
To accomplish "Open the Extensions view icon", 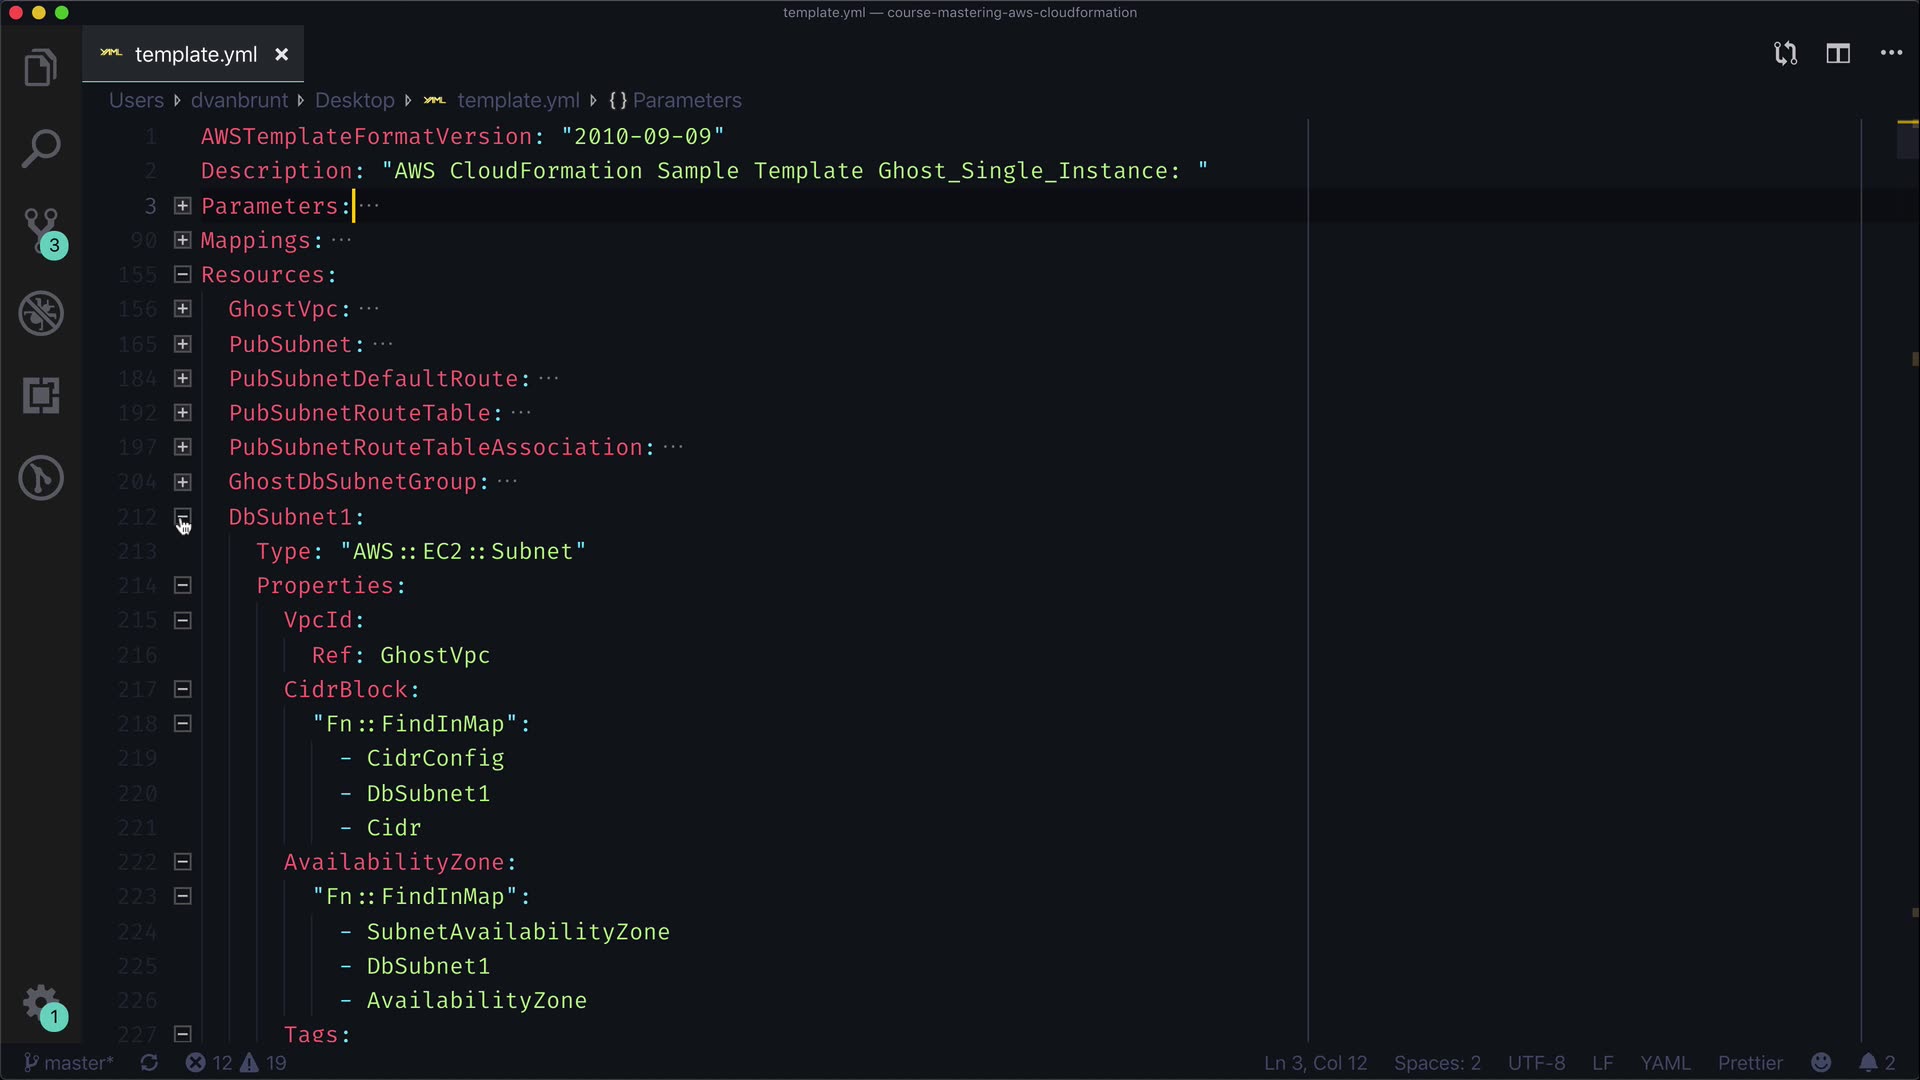I will click(41, 396).
